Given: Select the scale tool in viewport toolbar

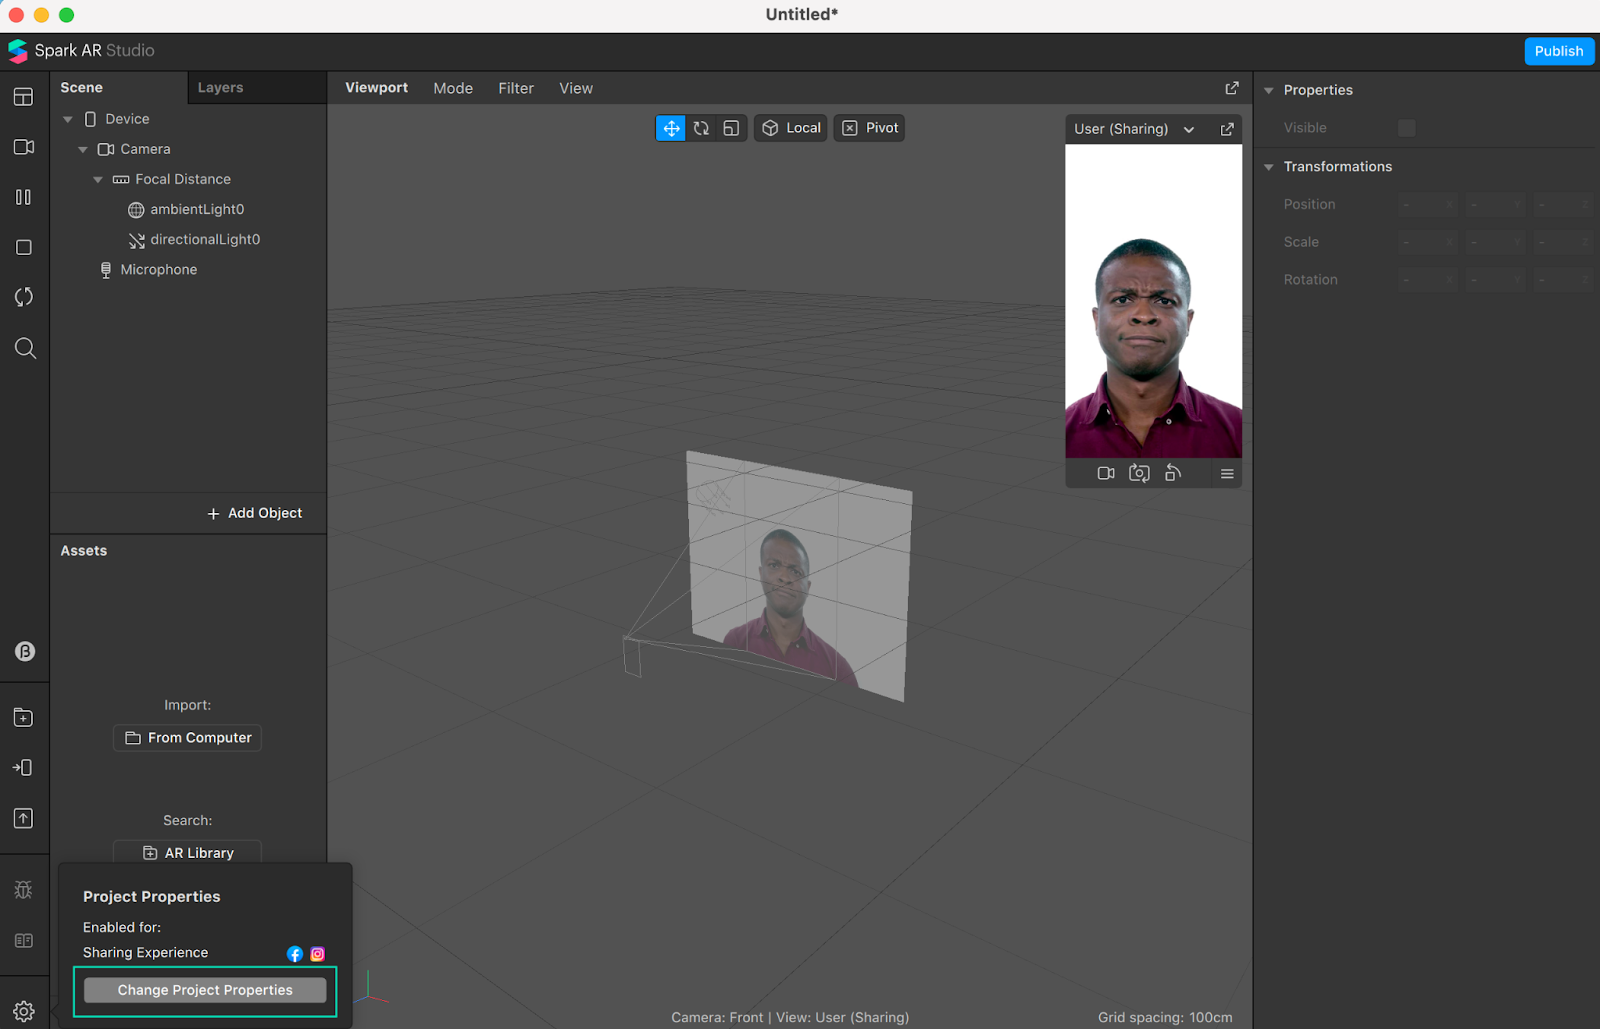Looking at the screenshot, I should click(731, 128).
